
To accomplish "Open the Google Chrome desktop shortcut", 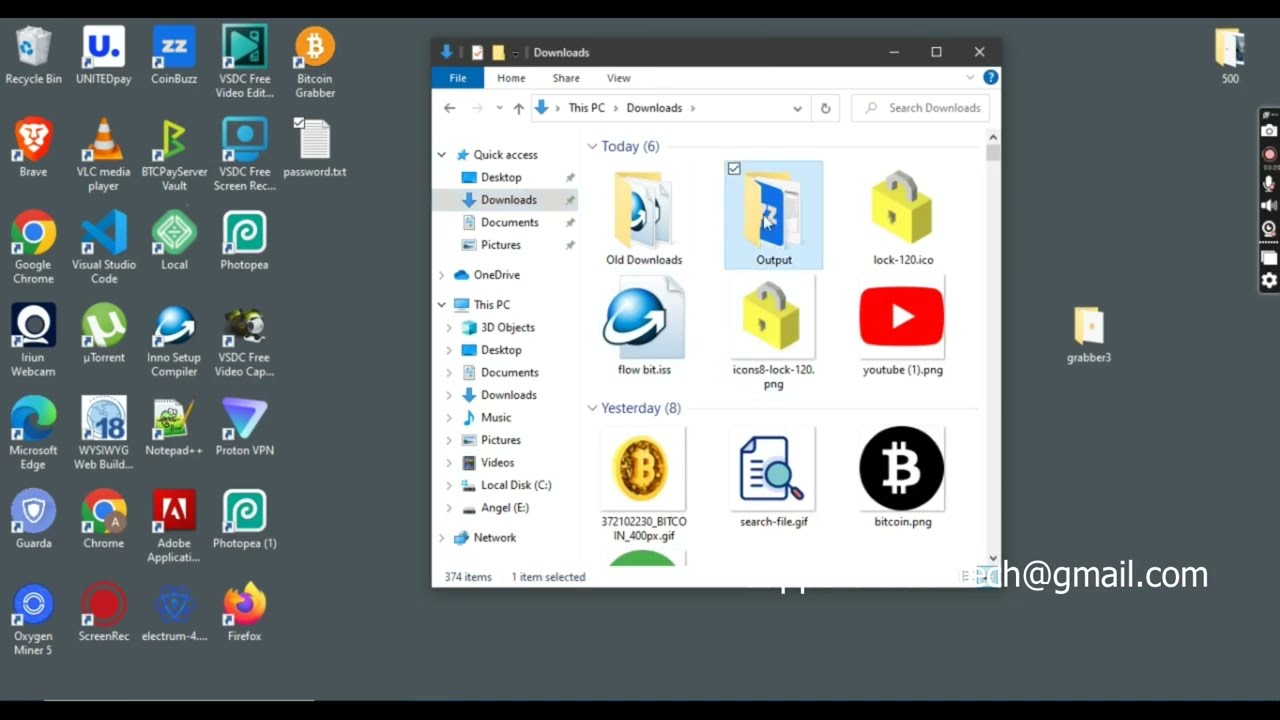I will tap(33, 247).
